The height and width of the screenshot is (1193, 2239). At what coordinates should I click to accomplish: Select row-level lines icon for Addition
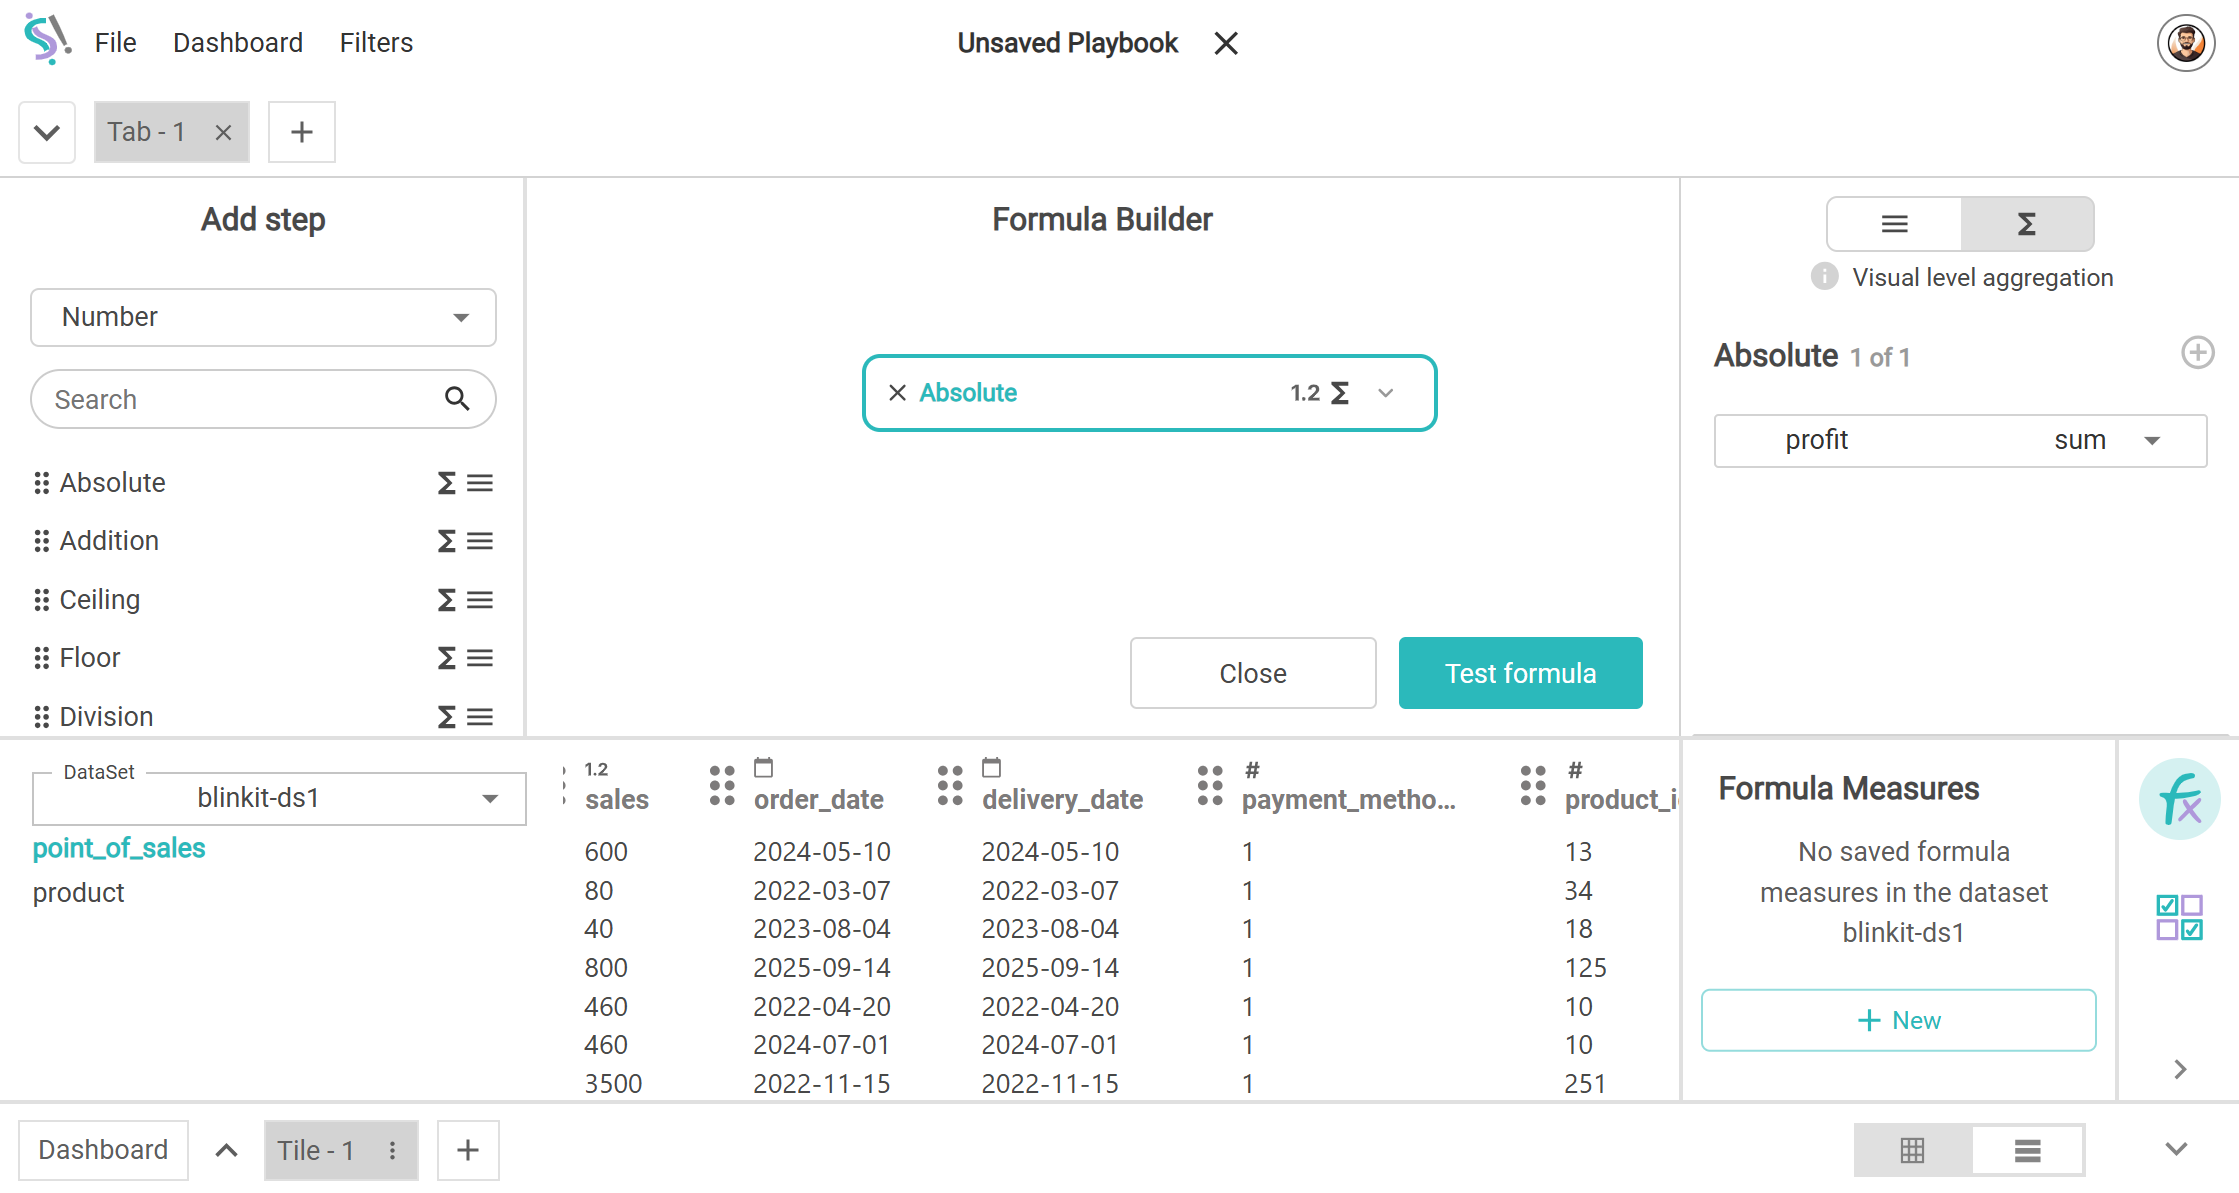[480, 541]
